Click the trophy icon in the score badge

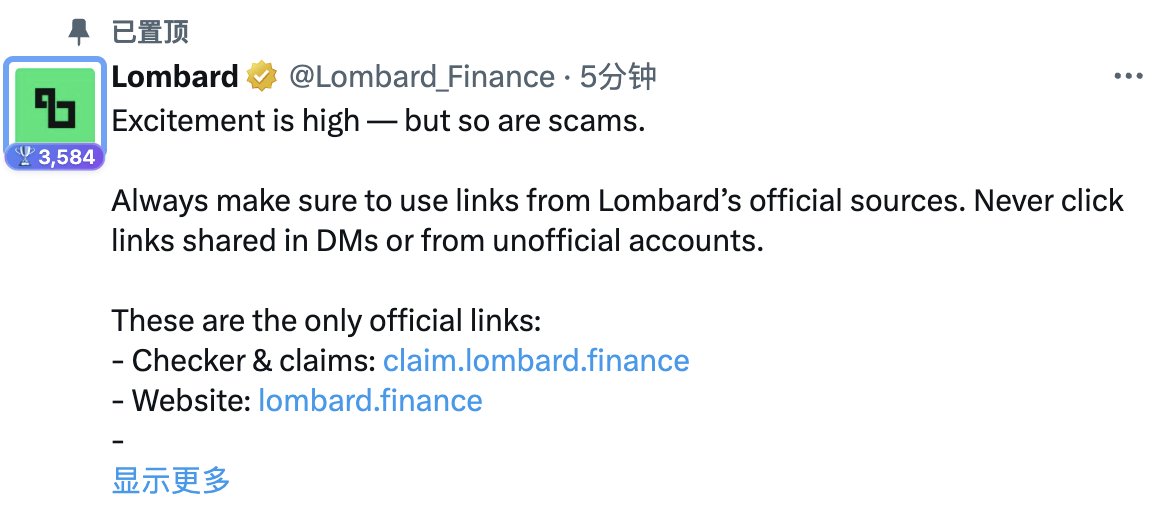(x=24, y=156)
